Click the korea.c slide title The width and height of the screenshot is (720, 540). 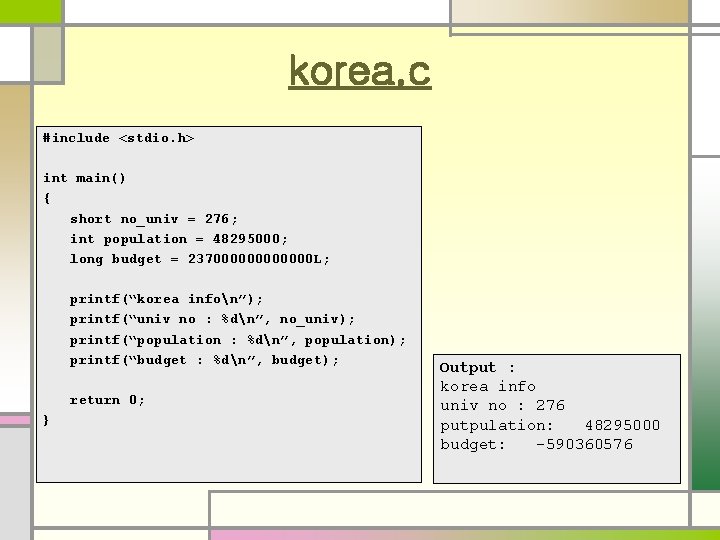[x=360, y=71]
